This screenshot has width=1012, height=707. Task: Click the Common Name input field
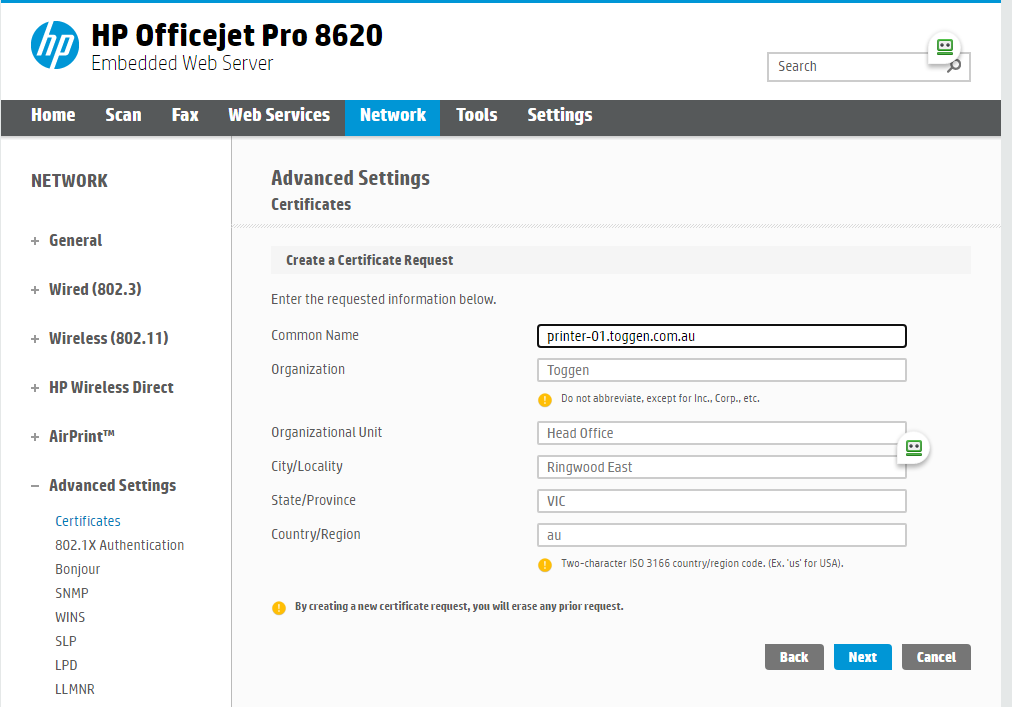[x=722, y=336]
